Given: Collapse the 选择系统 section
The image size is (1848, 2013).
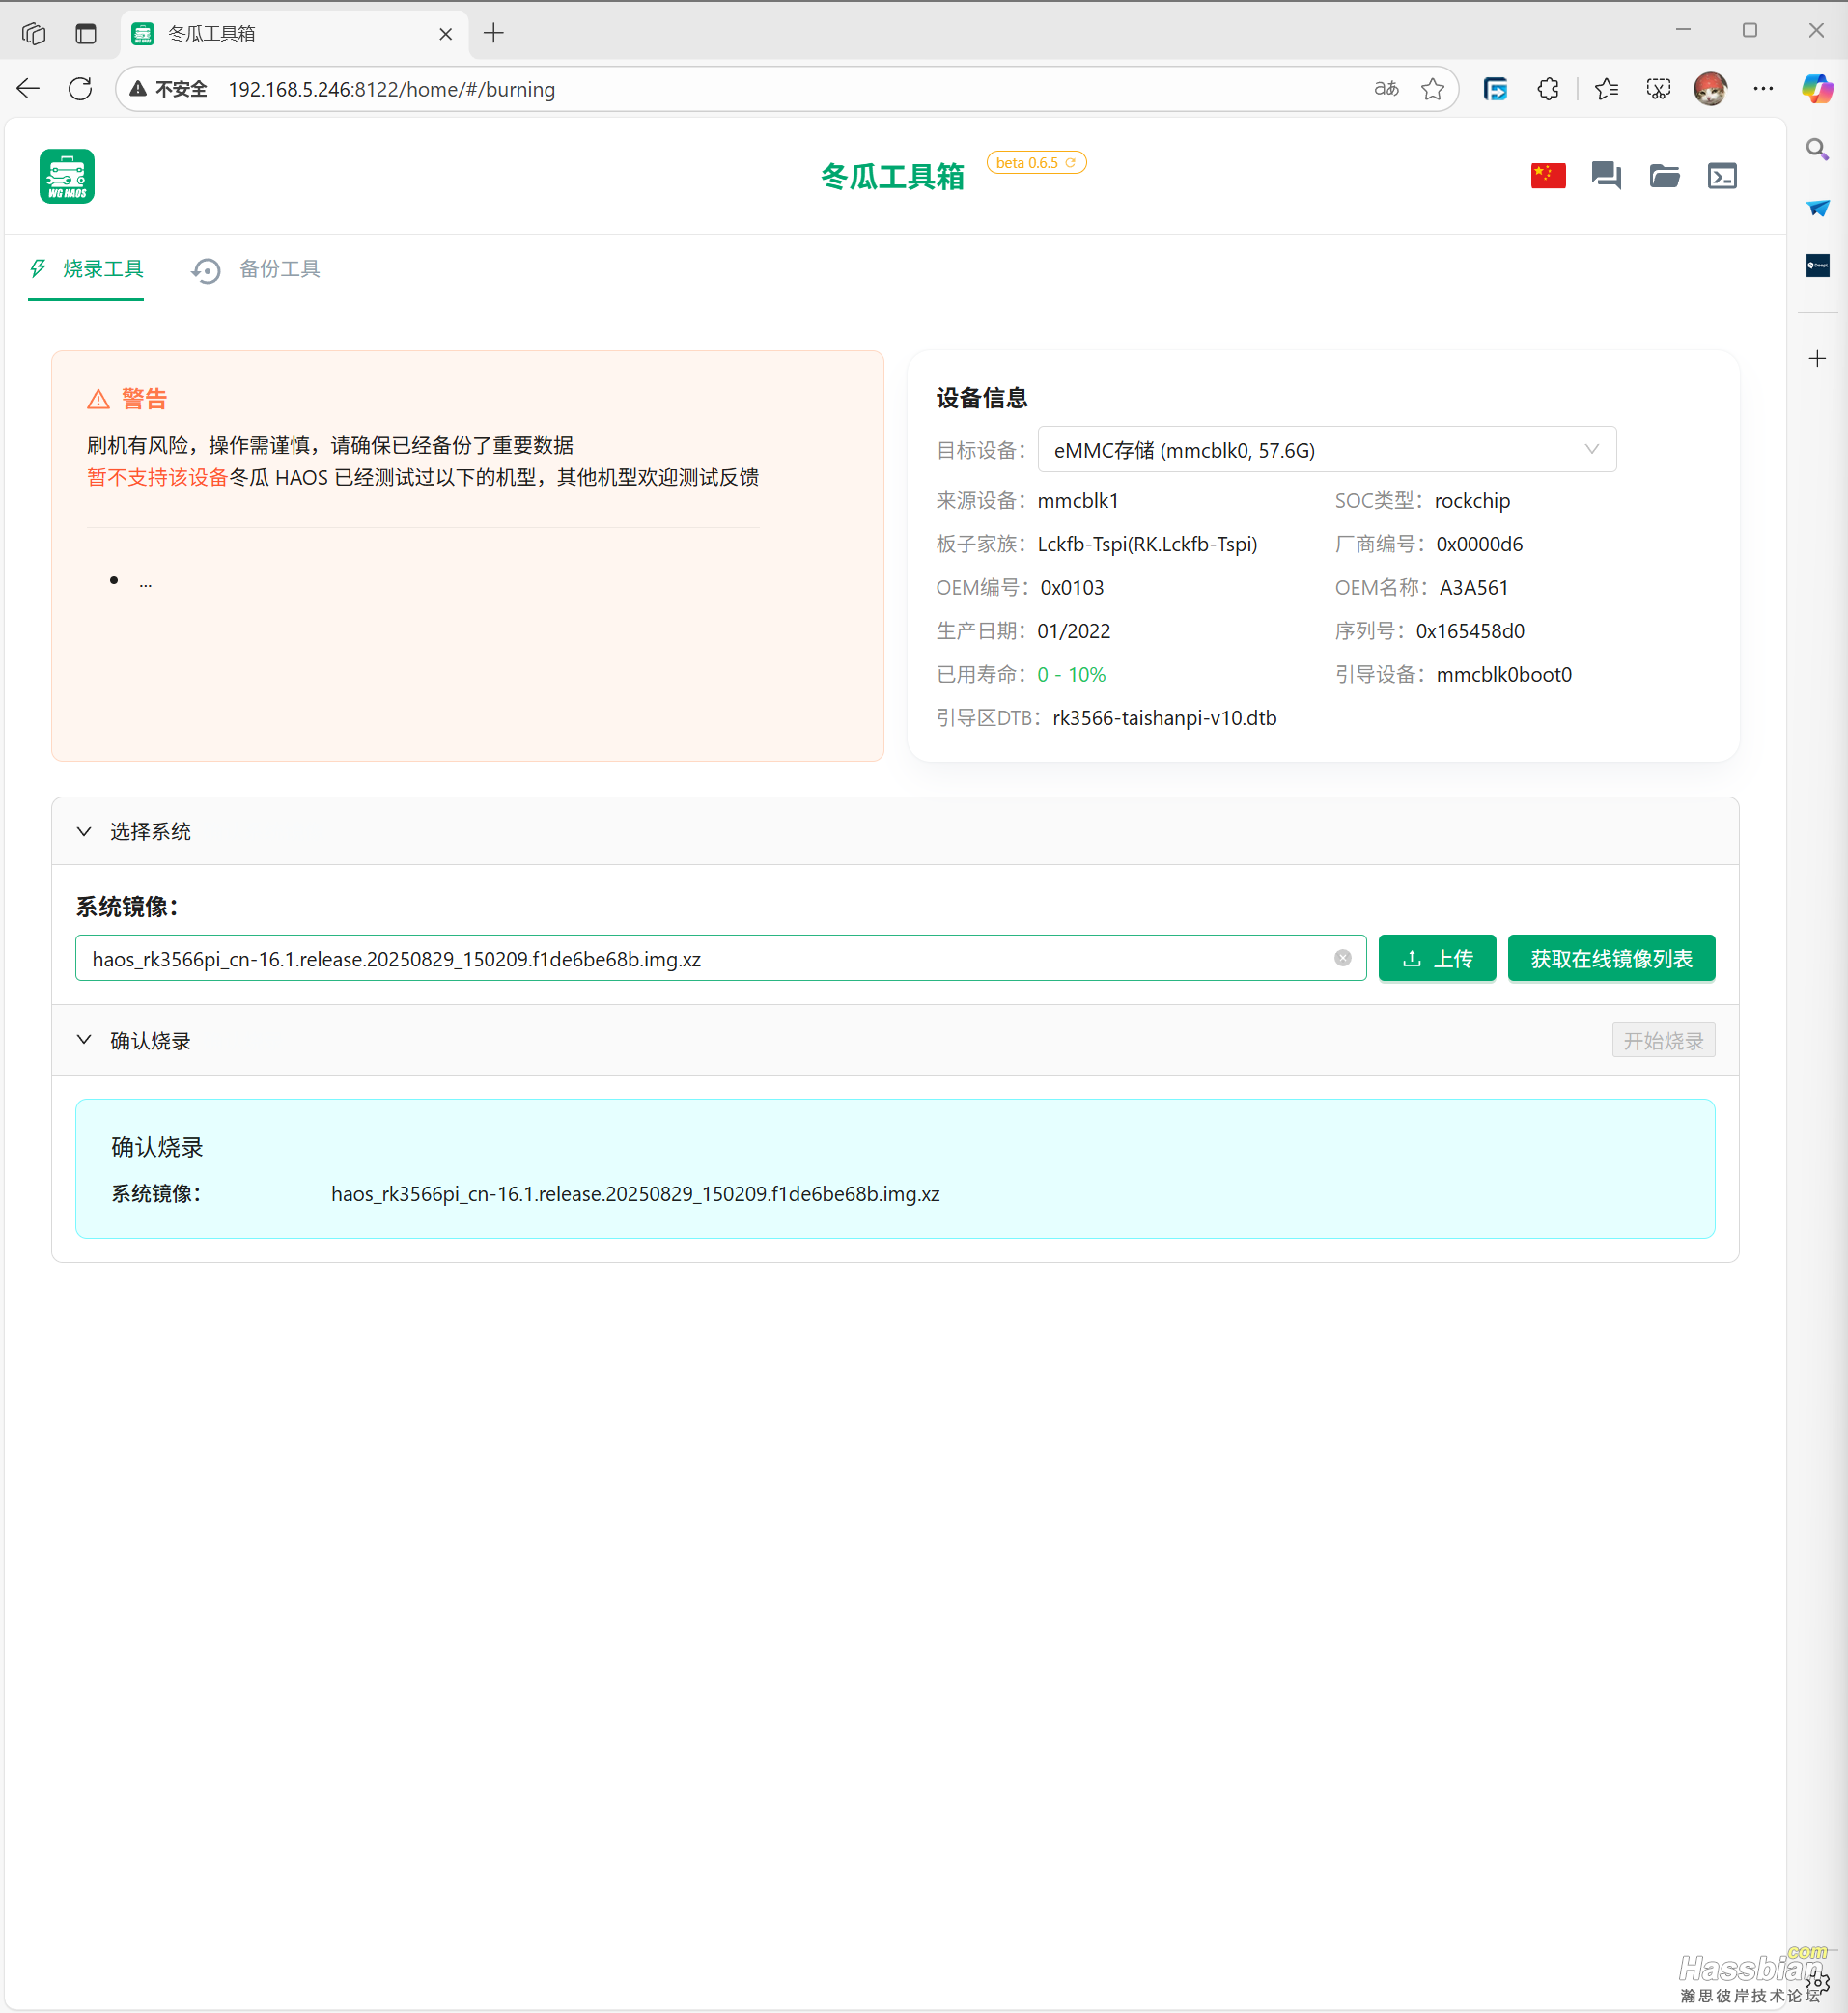Looking at the screenshot, I should click(85, 831).
